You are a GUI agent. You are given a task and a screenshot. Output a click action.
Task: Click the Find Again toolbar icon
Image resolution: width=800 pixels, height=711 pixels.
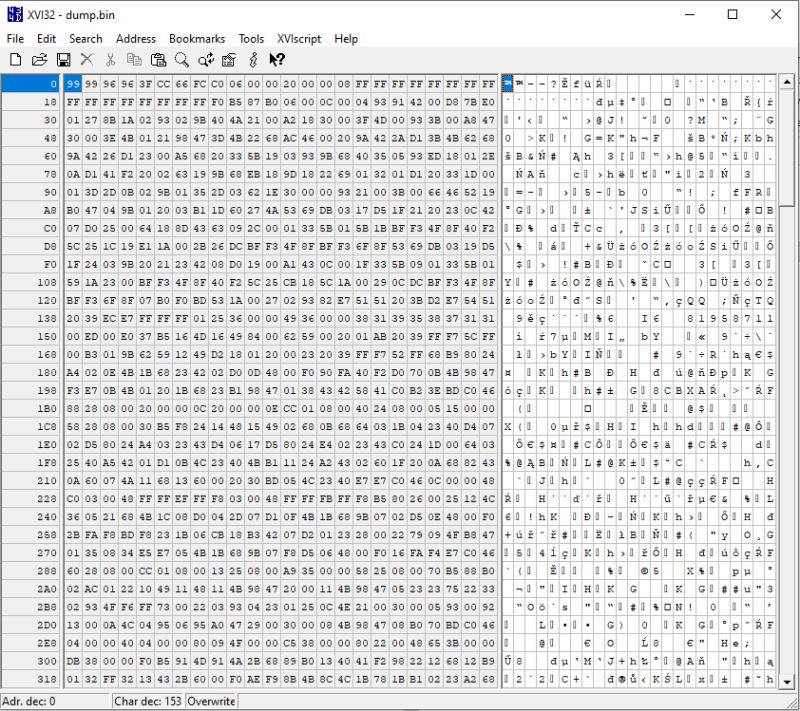206,60
